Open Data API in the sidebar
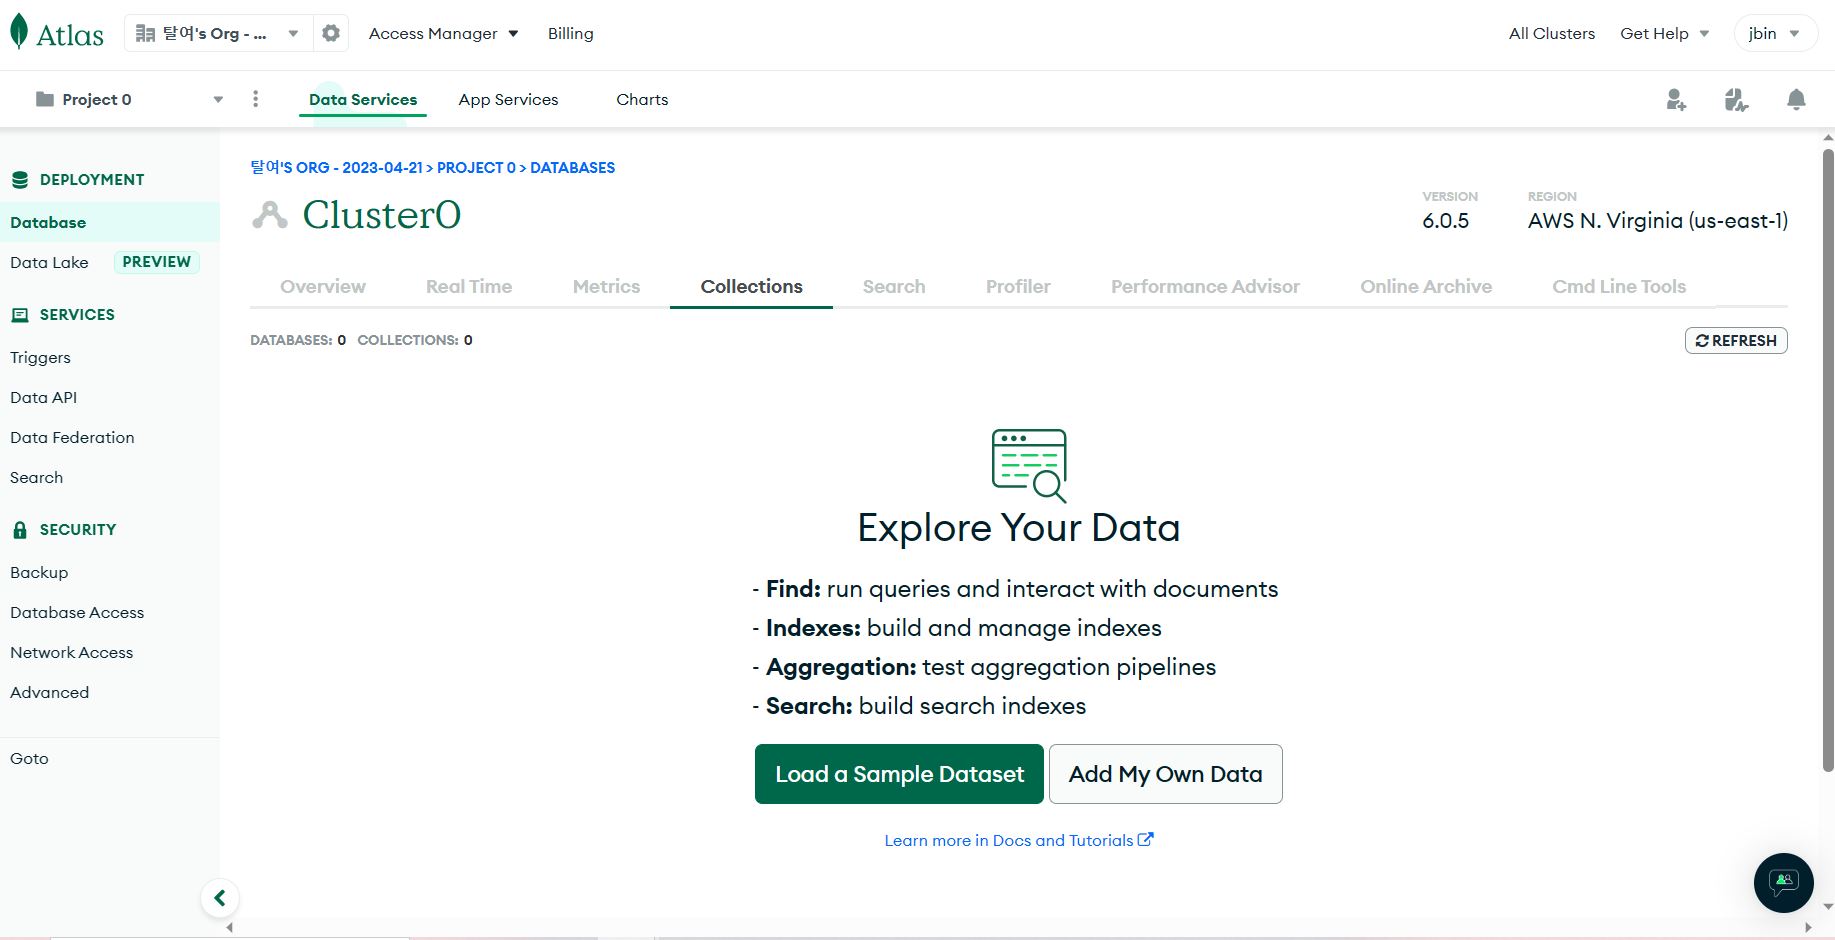 coord(43,397)
